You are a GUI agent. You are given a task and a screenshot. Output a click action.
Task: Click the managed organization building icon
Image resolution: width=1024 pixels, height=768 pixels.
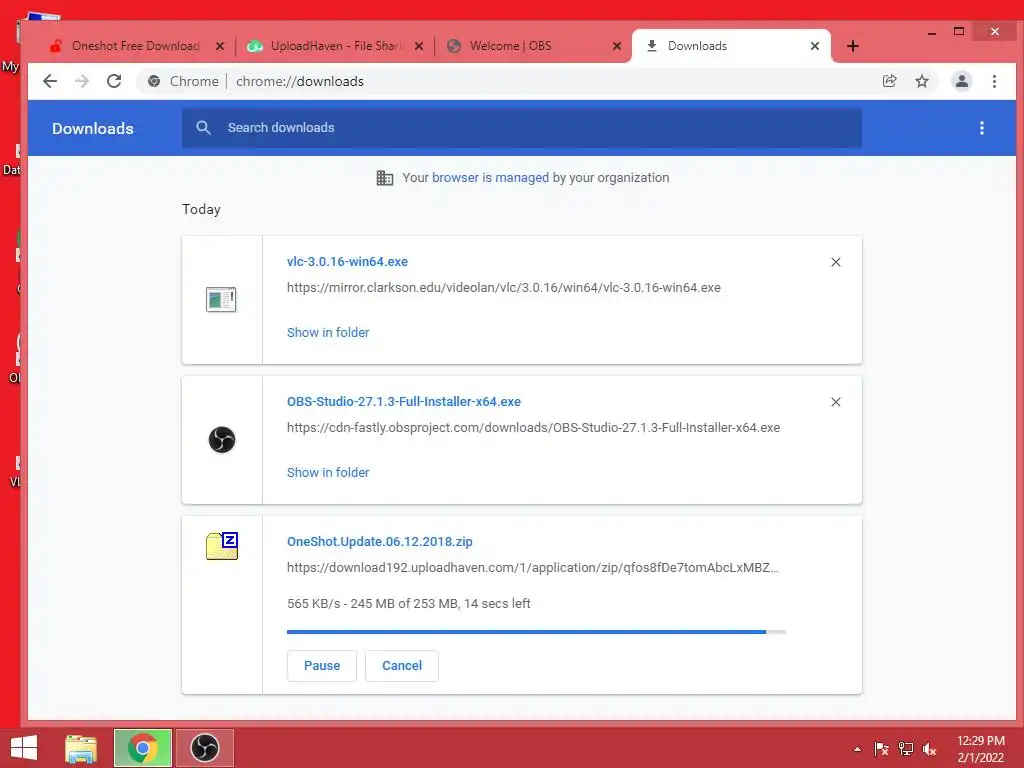[385, 178]
